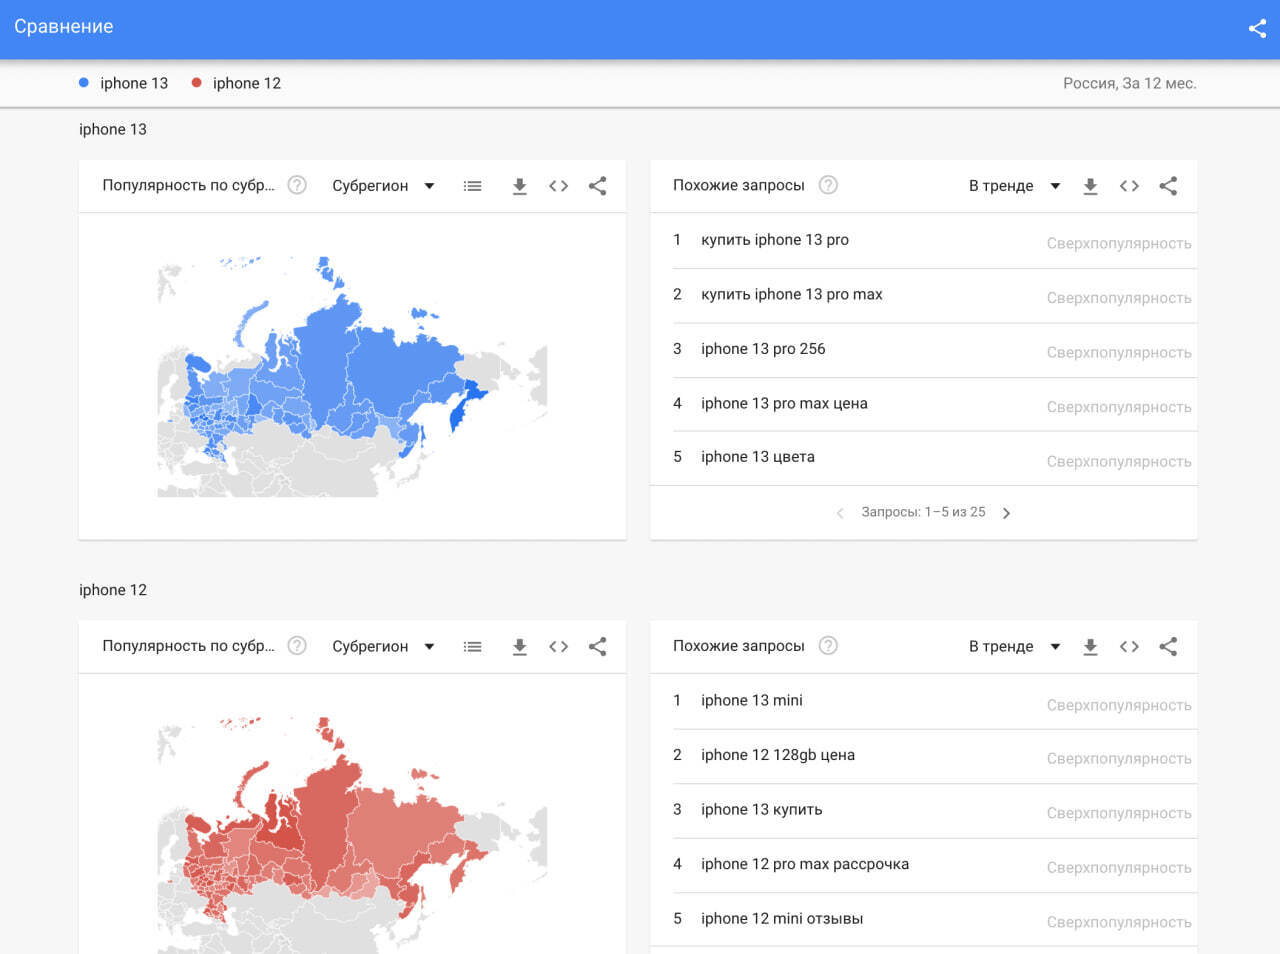1280x954 pixels.
Task: Download the iphone 13 subregion map data
Action: [519, 186]
